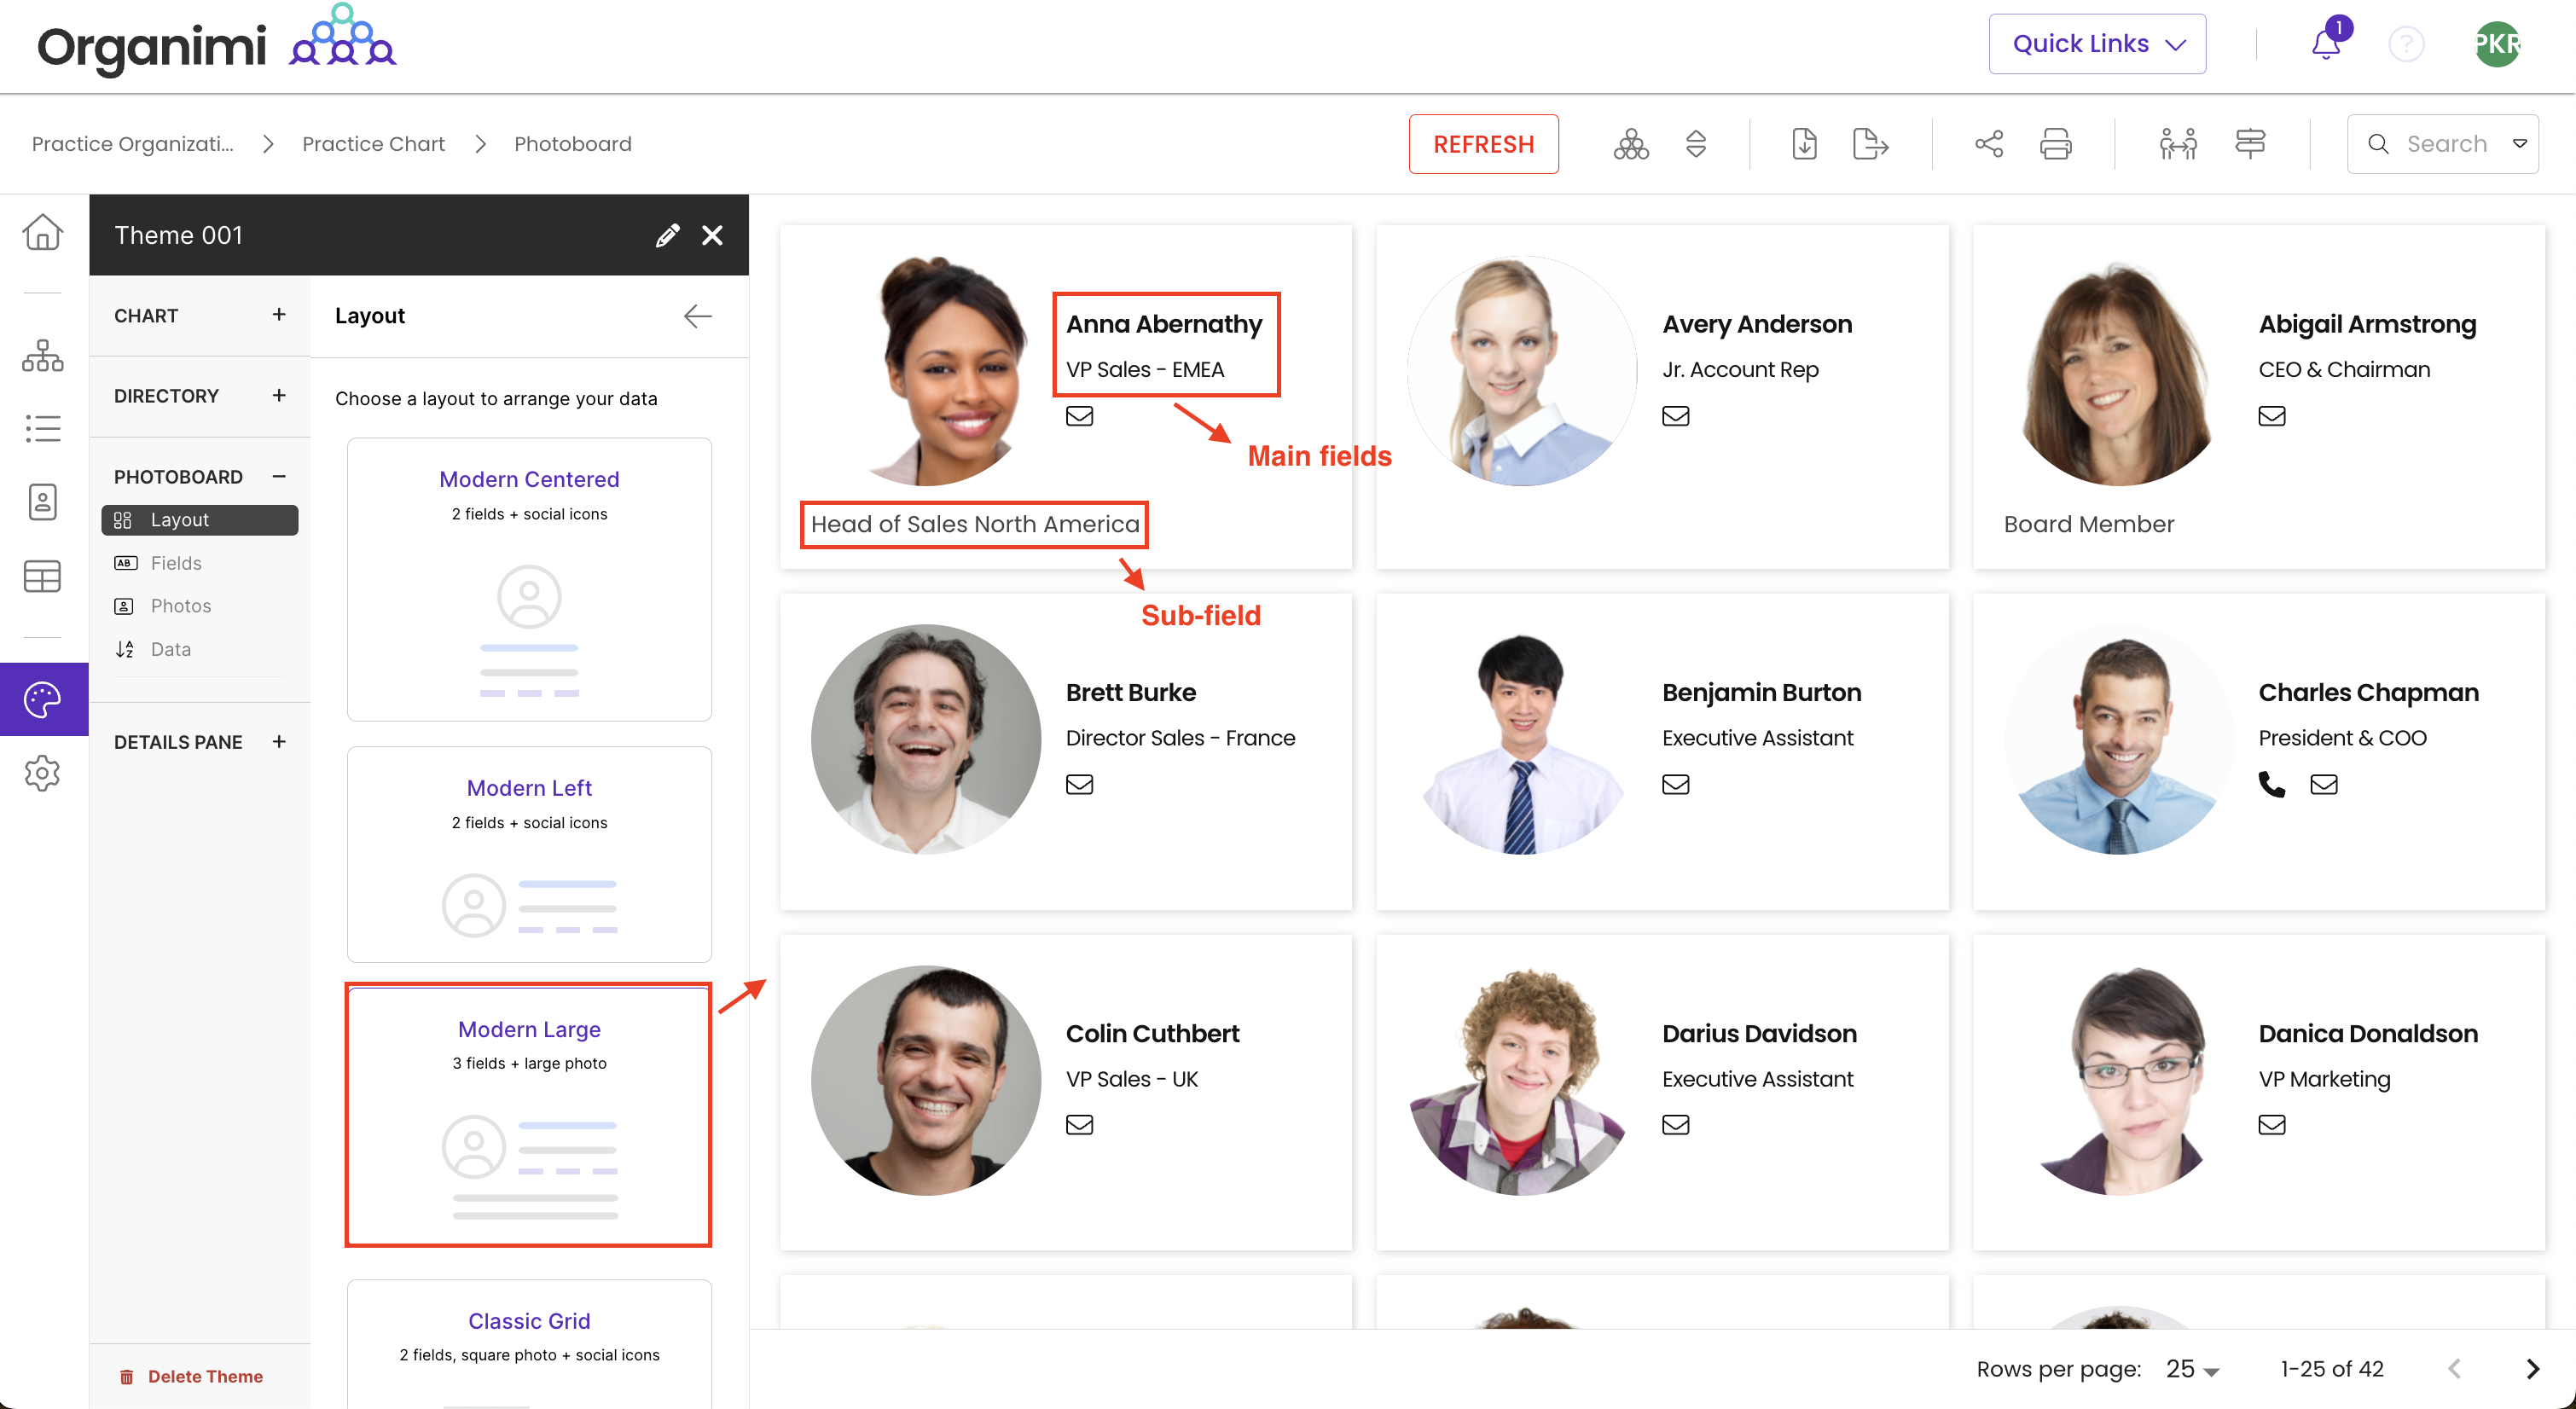This screenshot has height=1409, width=2576.
Task: Click the signpost toolbar icon
Action: pyautogui.click(x=2250, y=144)
